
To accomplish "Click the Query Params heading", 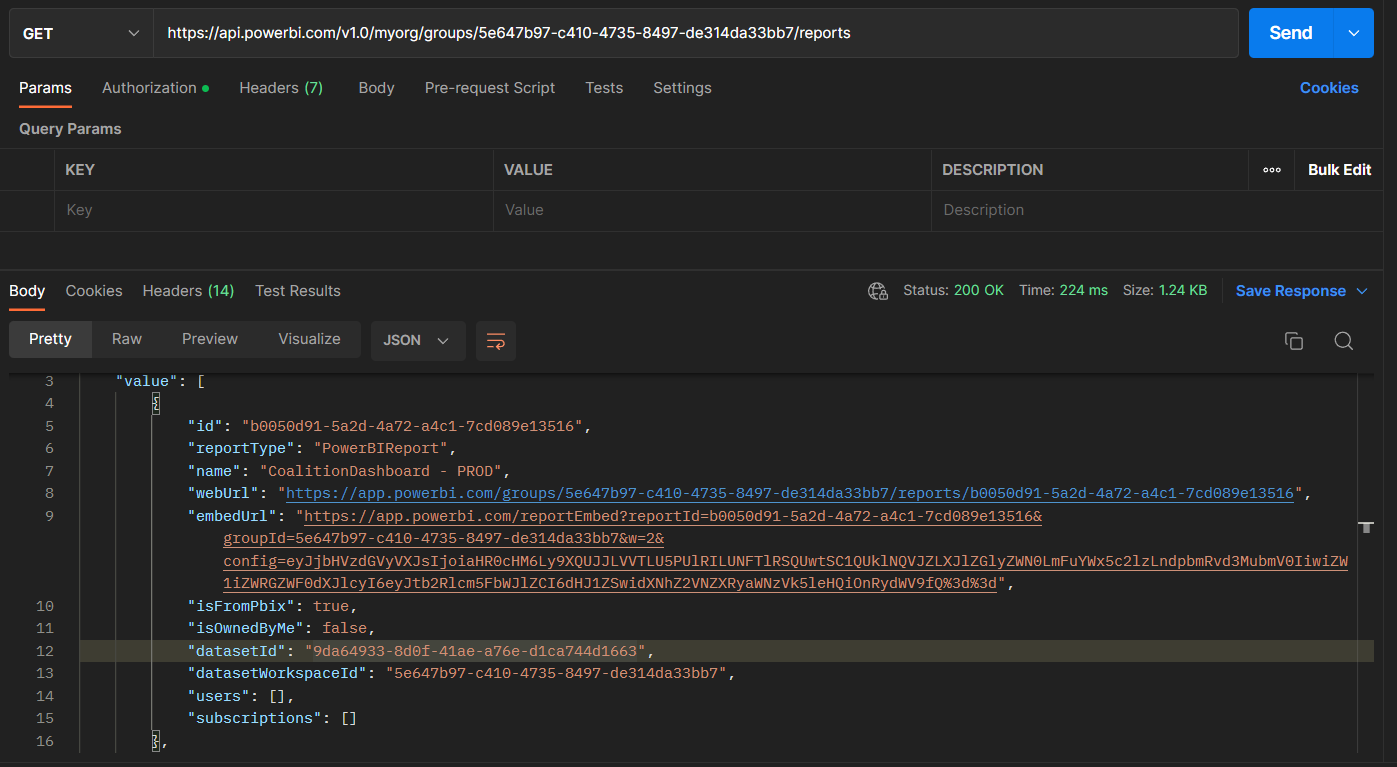I will click(x=70, y=129).
